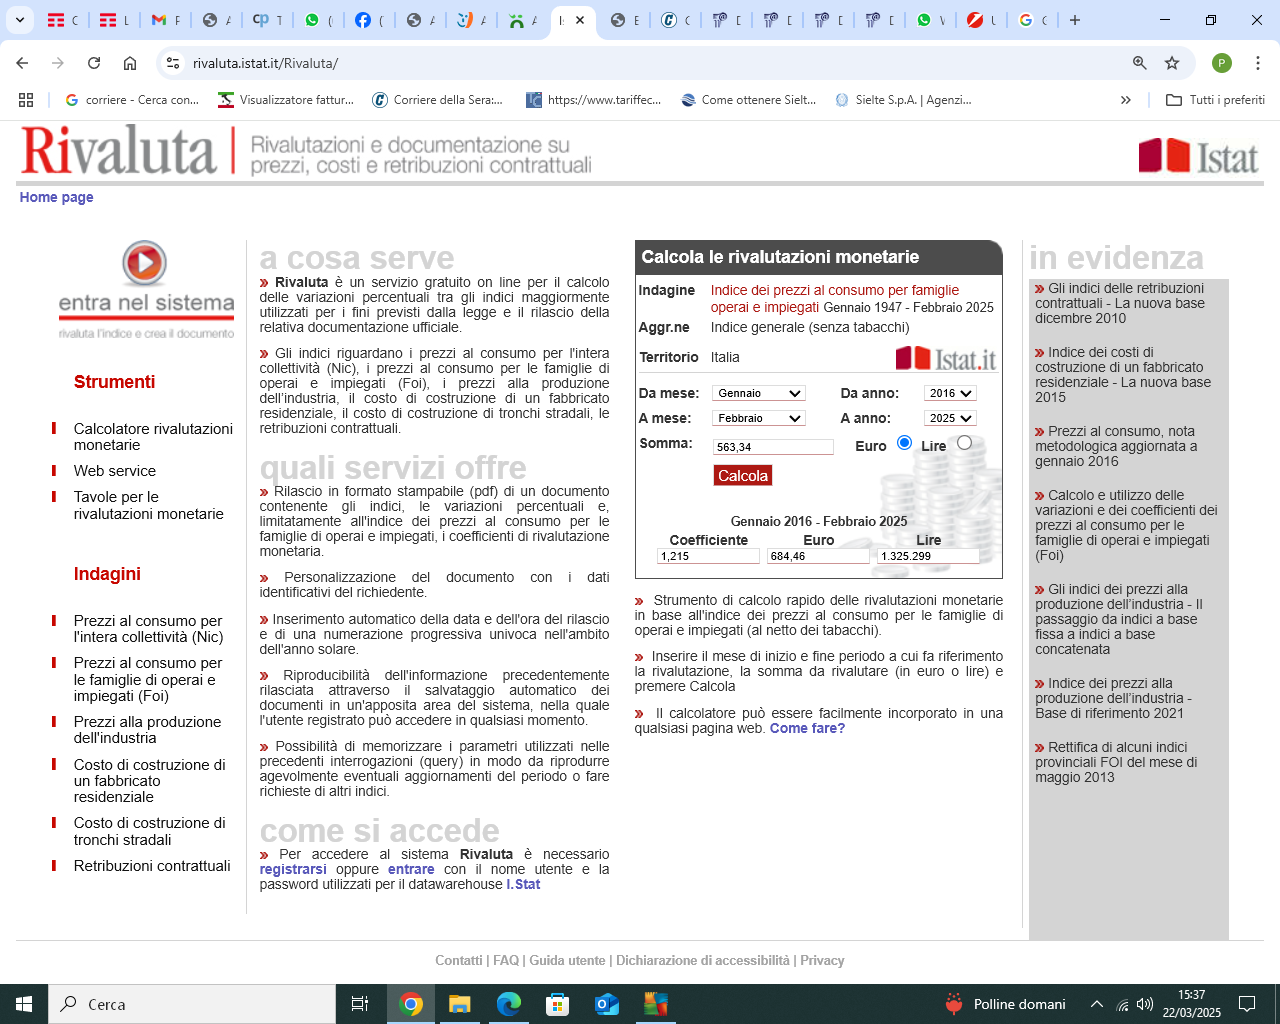Click the zoom magnifier icon in address bar
This screenshot has width=1280, height=1024.
pyautogui.click(x=1139, y=63)
